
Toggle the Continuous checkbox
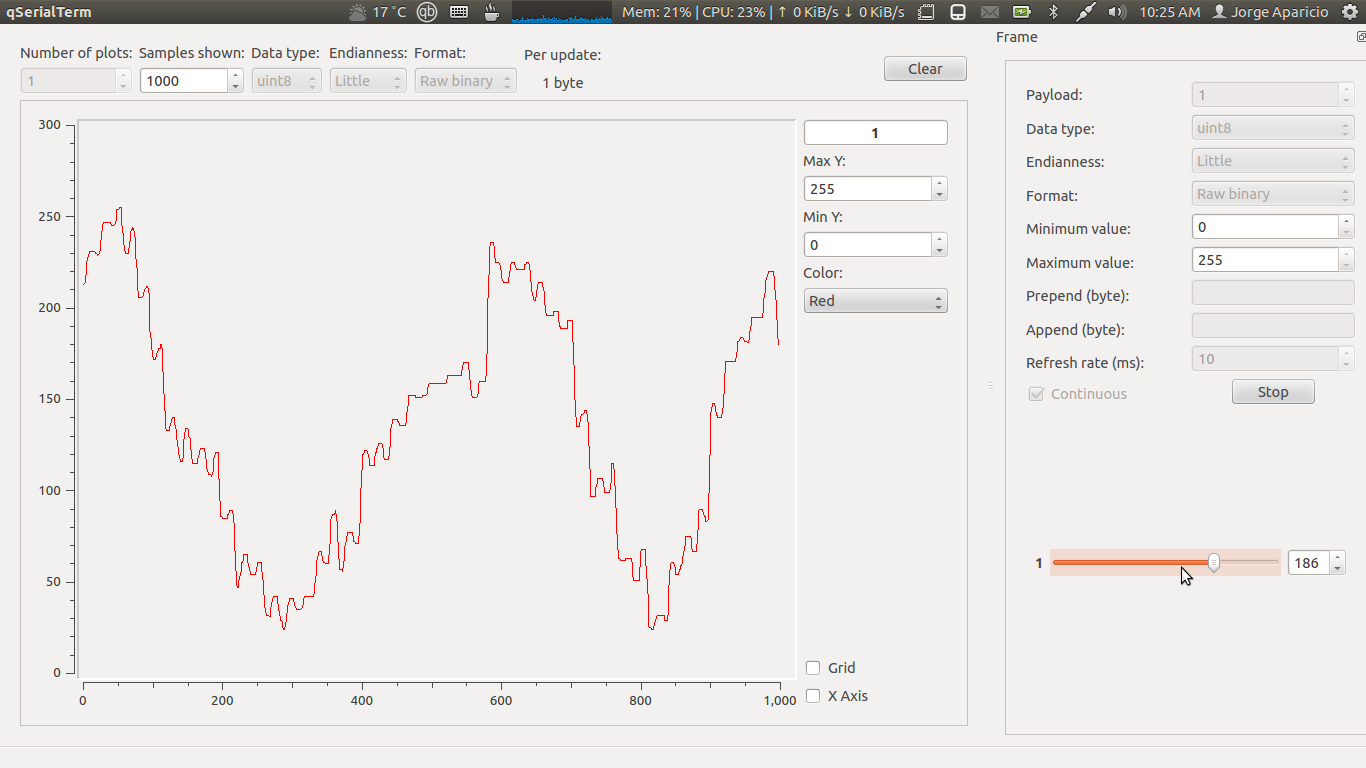click(1036, 394)
